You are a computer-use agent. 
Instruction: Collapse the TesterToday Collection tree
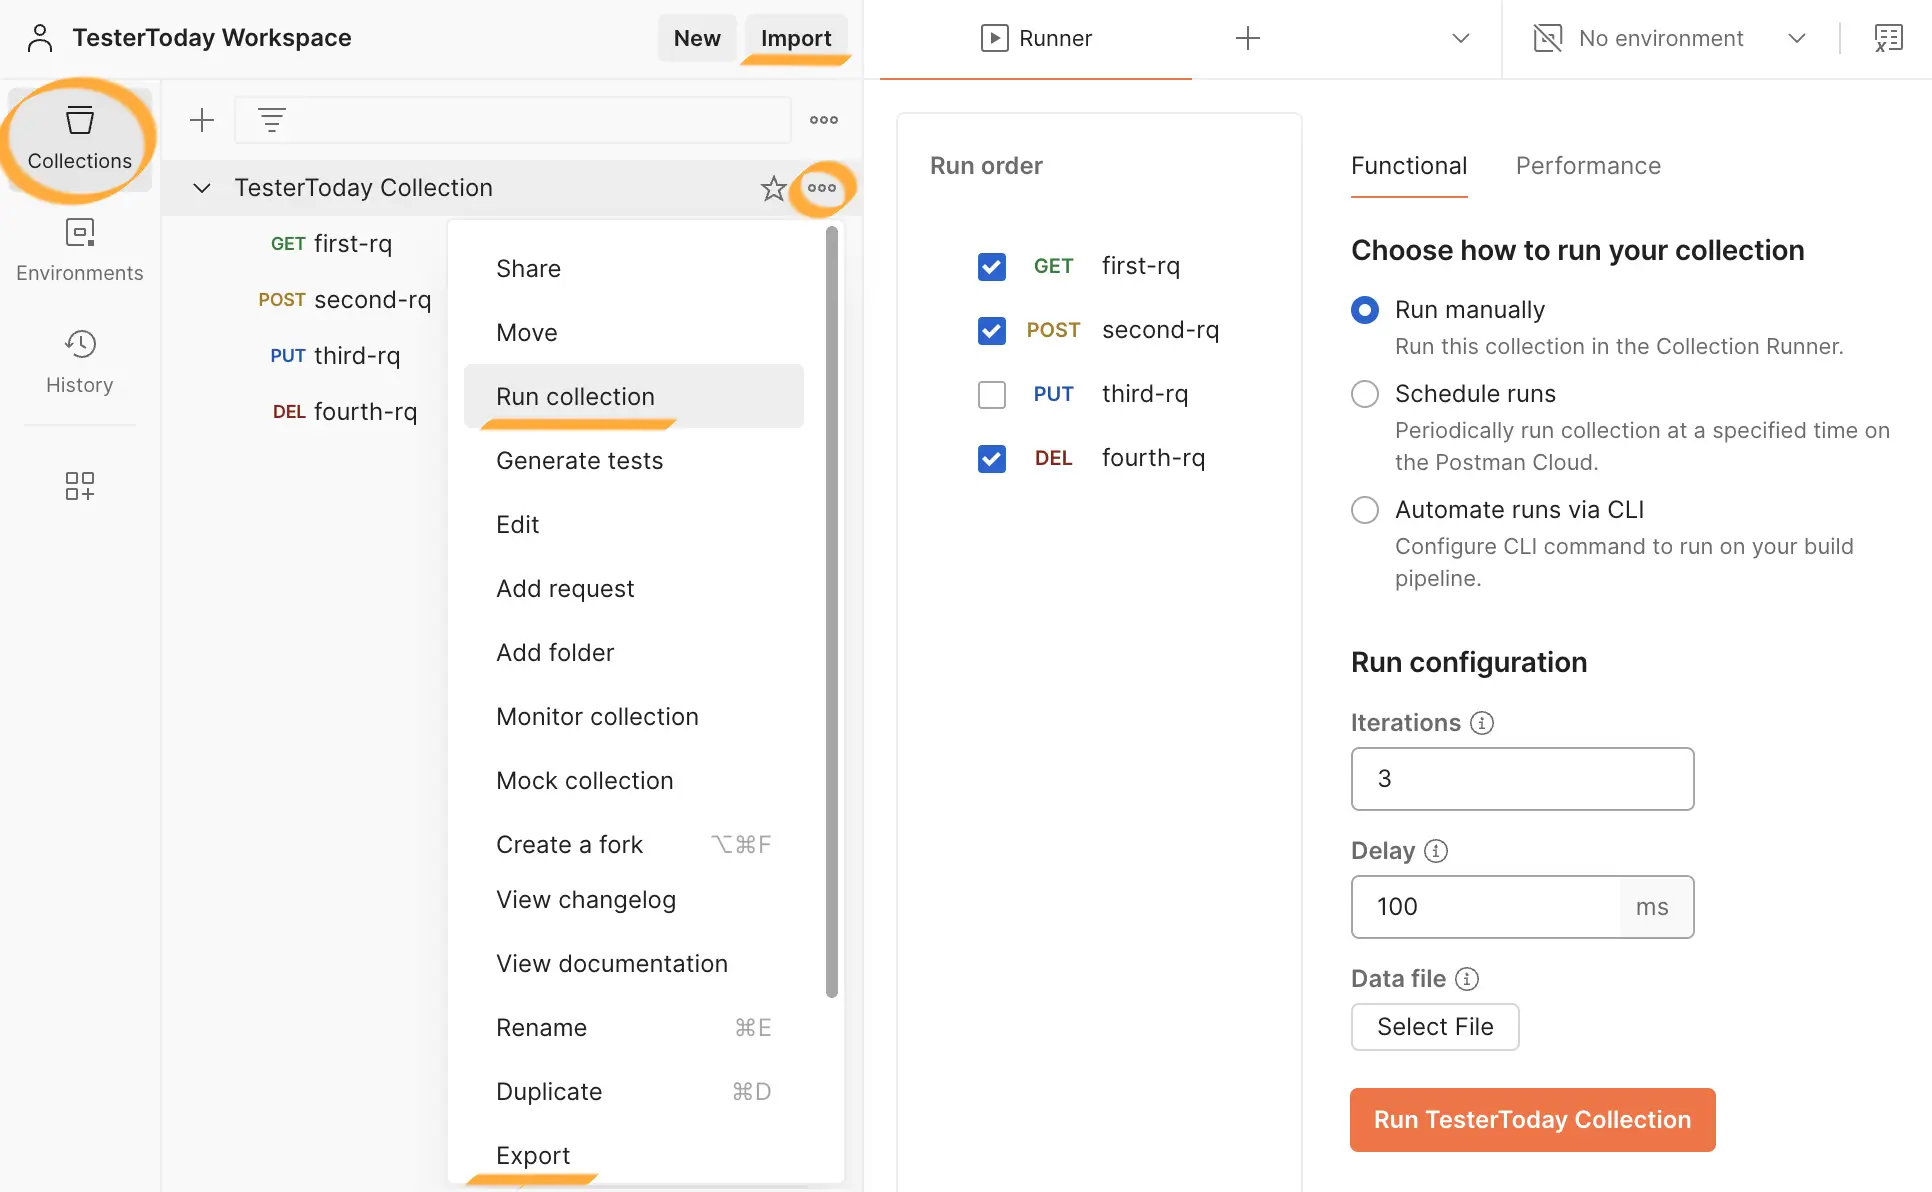pos(201,187)
